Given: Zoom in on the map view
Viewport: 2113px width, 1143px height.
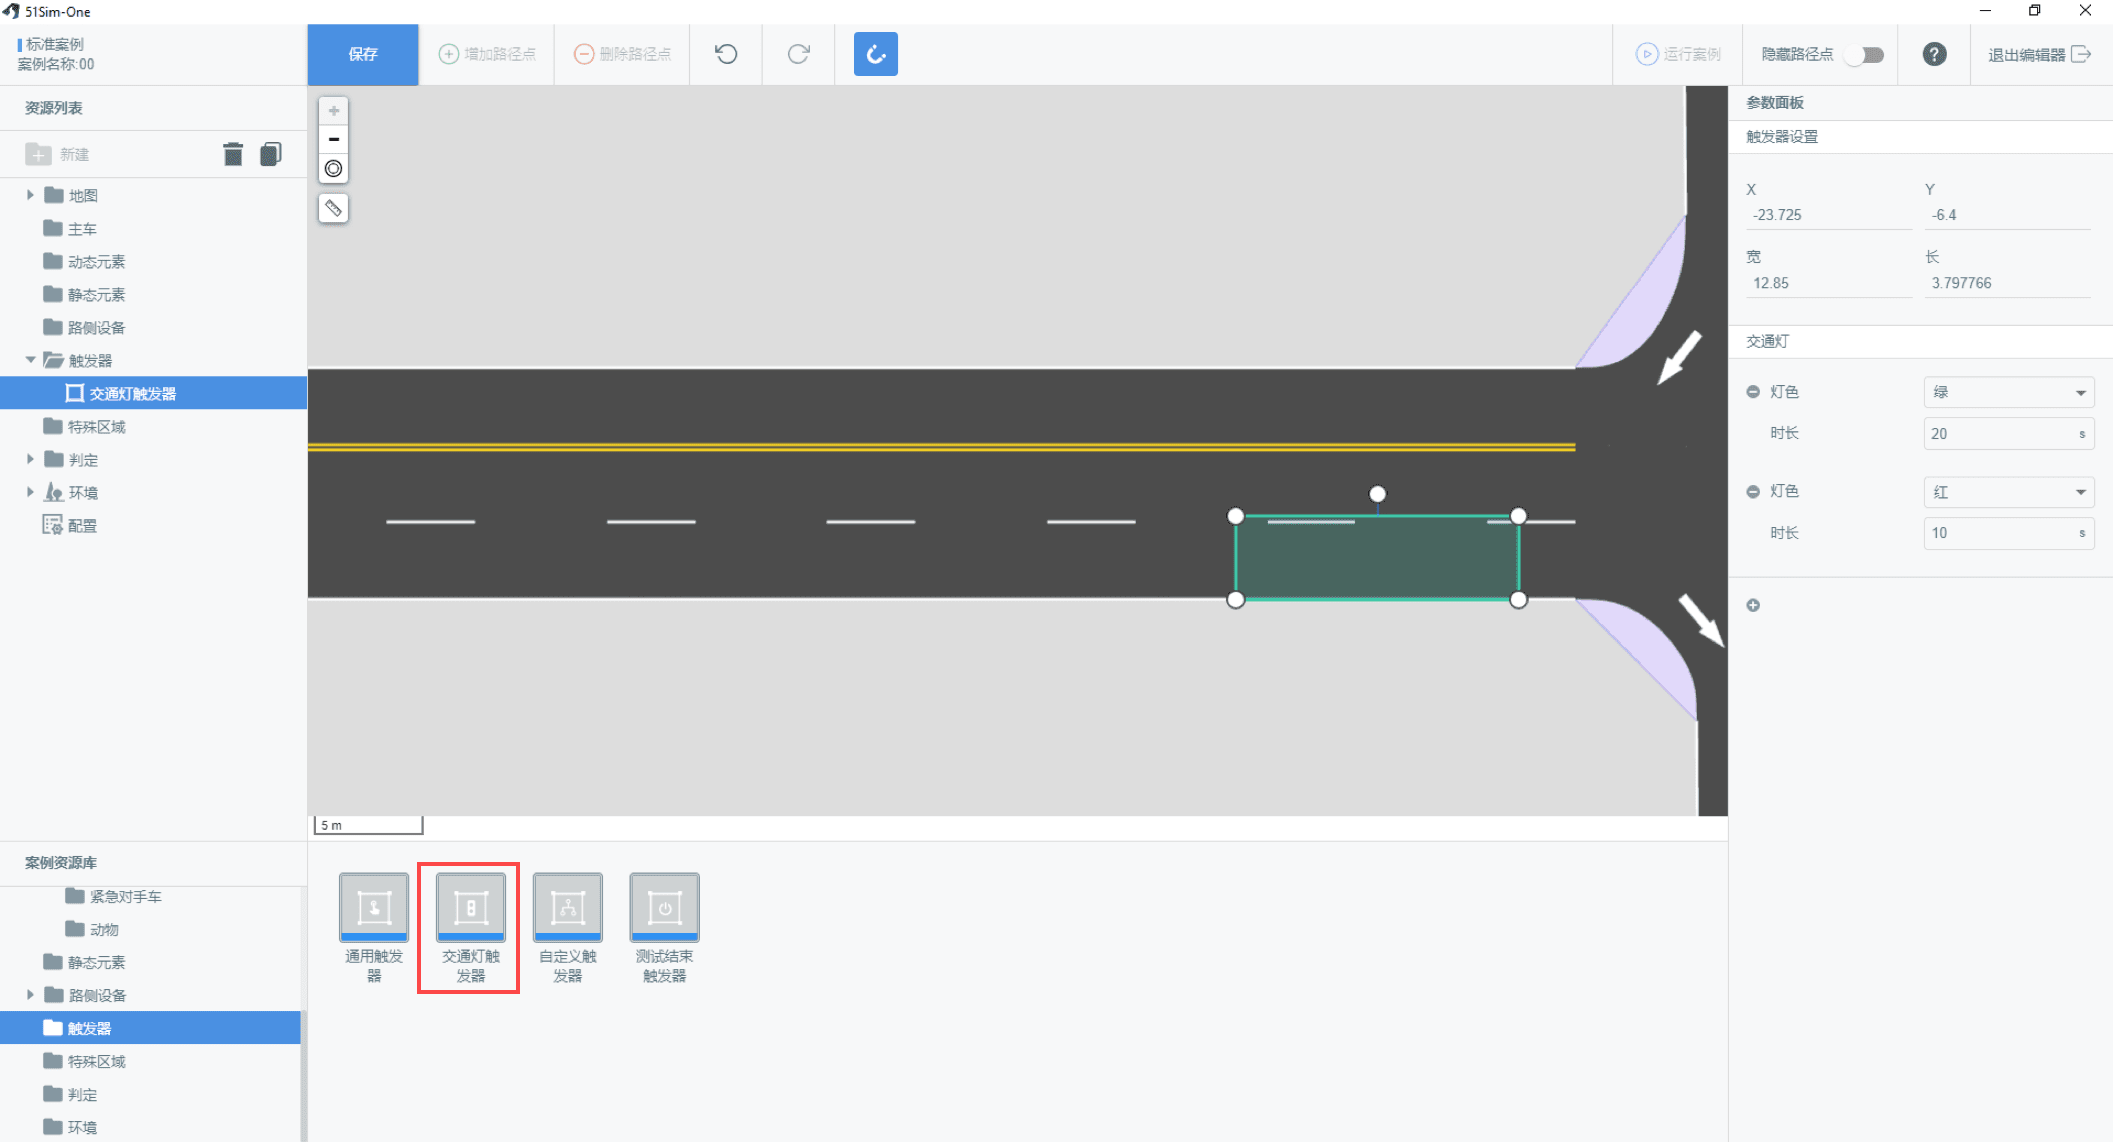Looking at the screenshot, I should 334,111.
